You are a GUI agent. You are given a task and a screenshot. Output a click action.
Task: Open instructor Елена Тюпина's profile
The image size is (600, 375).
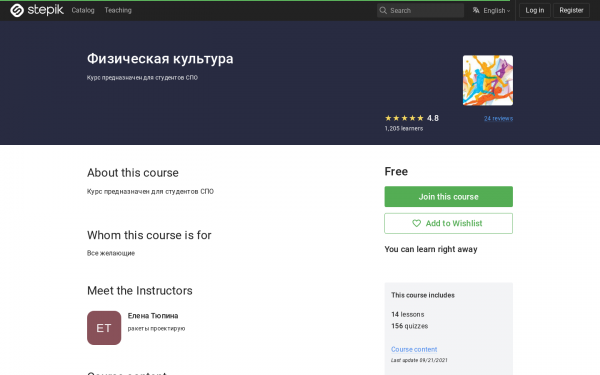tap(153, 316)
